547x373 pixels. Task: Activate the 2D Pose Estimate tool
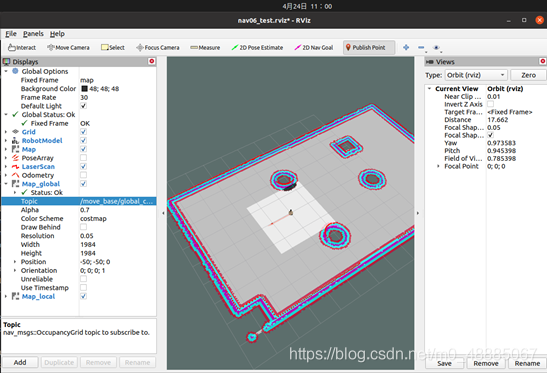coord(257,47)
